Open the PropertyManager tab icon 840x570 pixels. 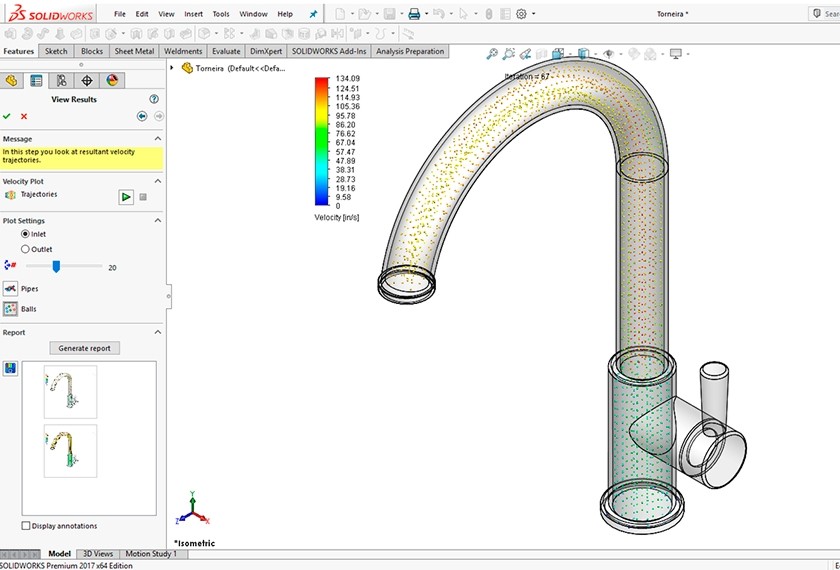36,80
